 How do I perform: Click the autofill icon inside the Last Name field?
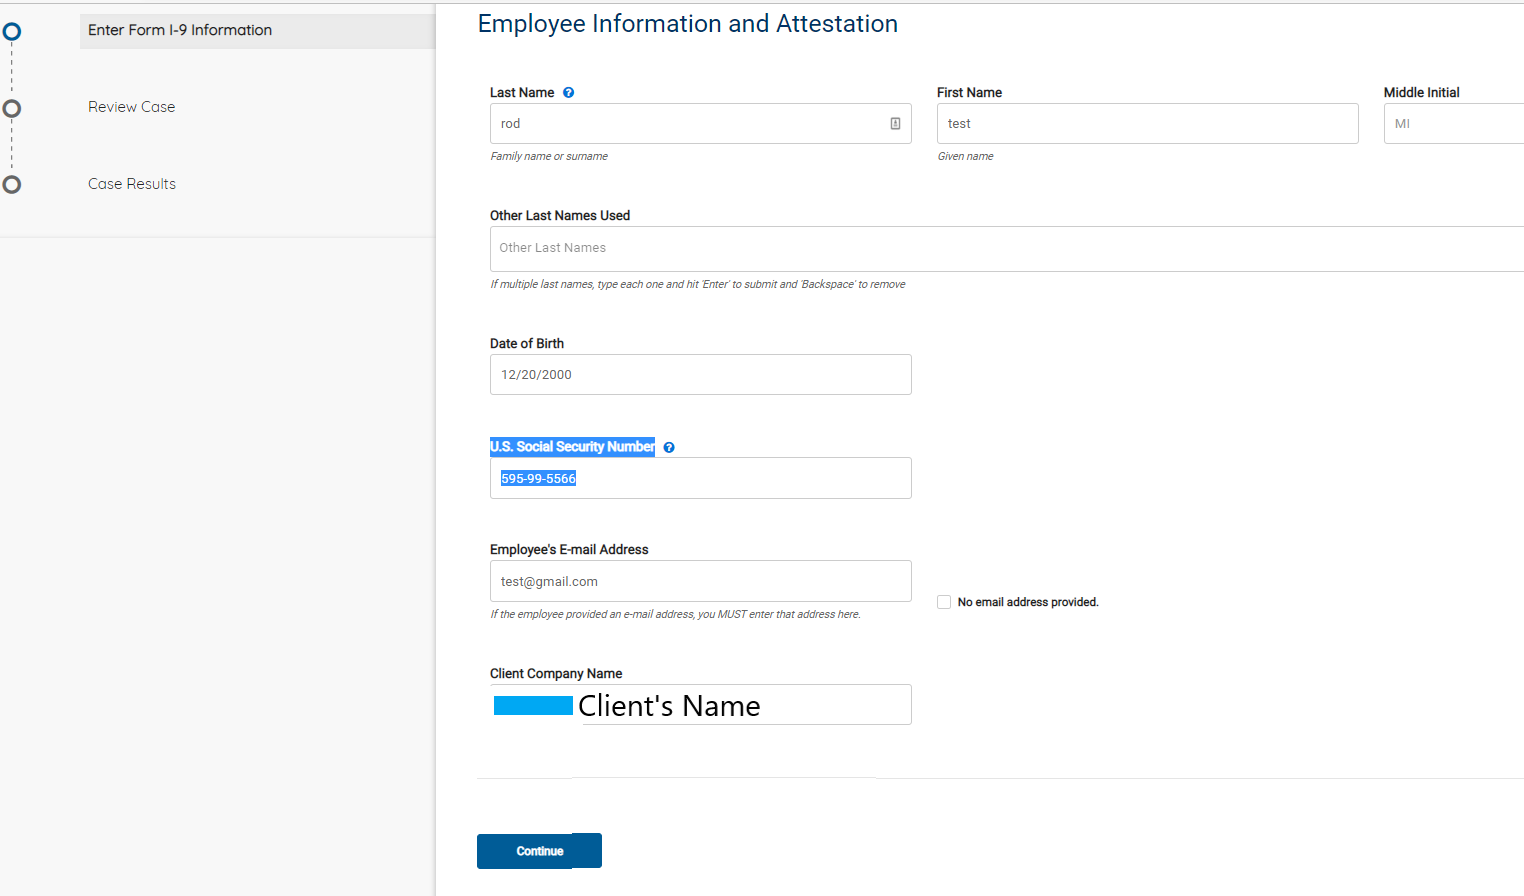tap(895, 123)
